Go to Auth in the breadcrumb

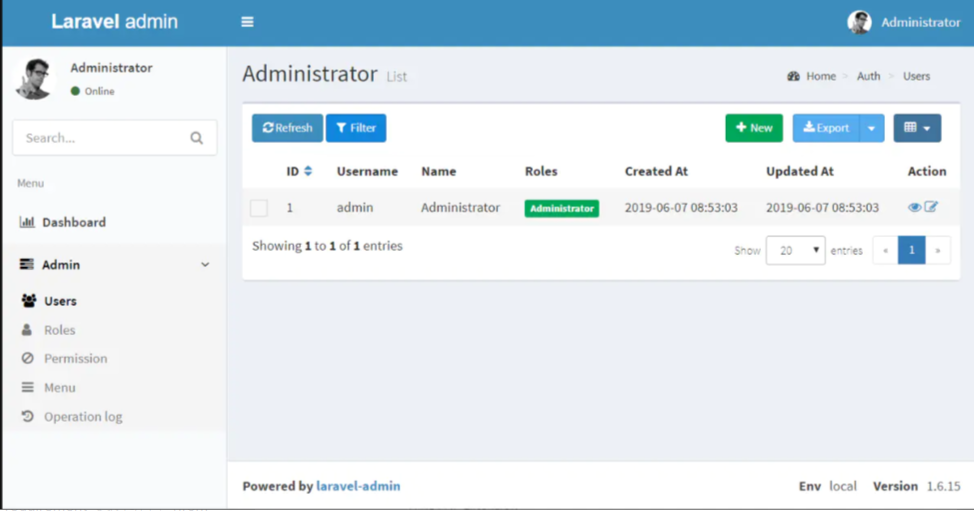pyautogui.click(x=868, y=76)
